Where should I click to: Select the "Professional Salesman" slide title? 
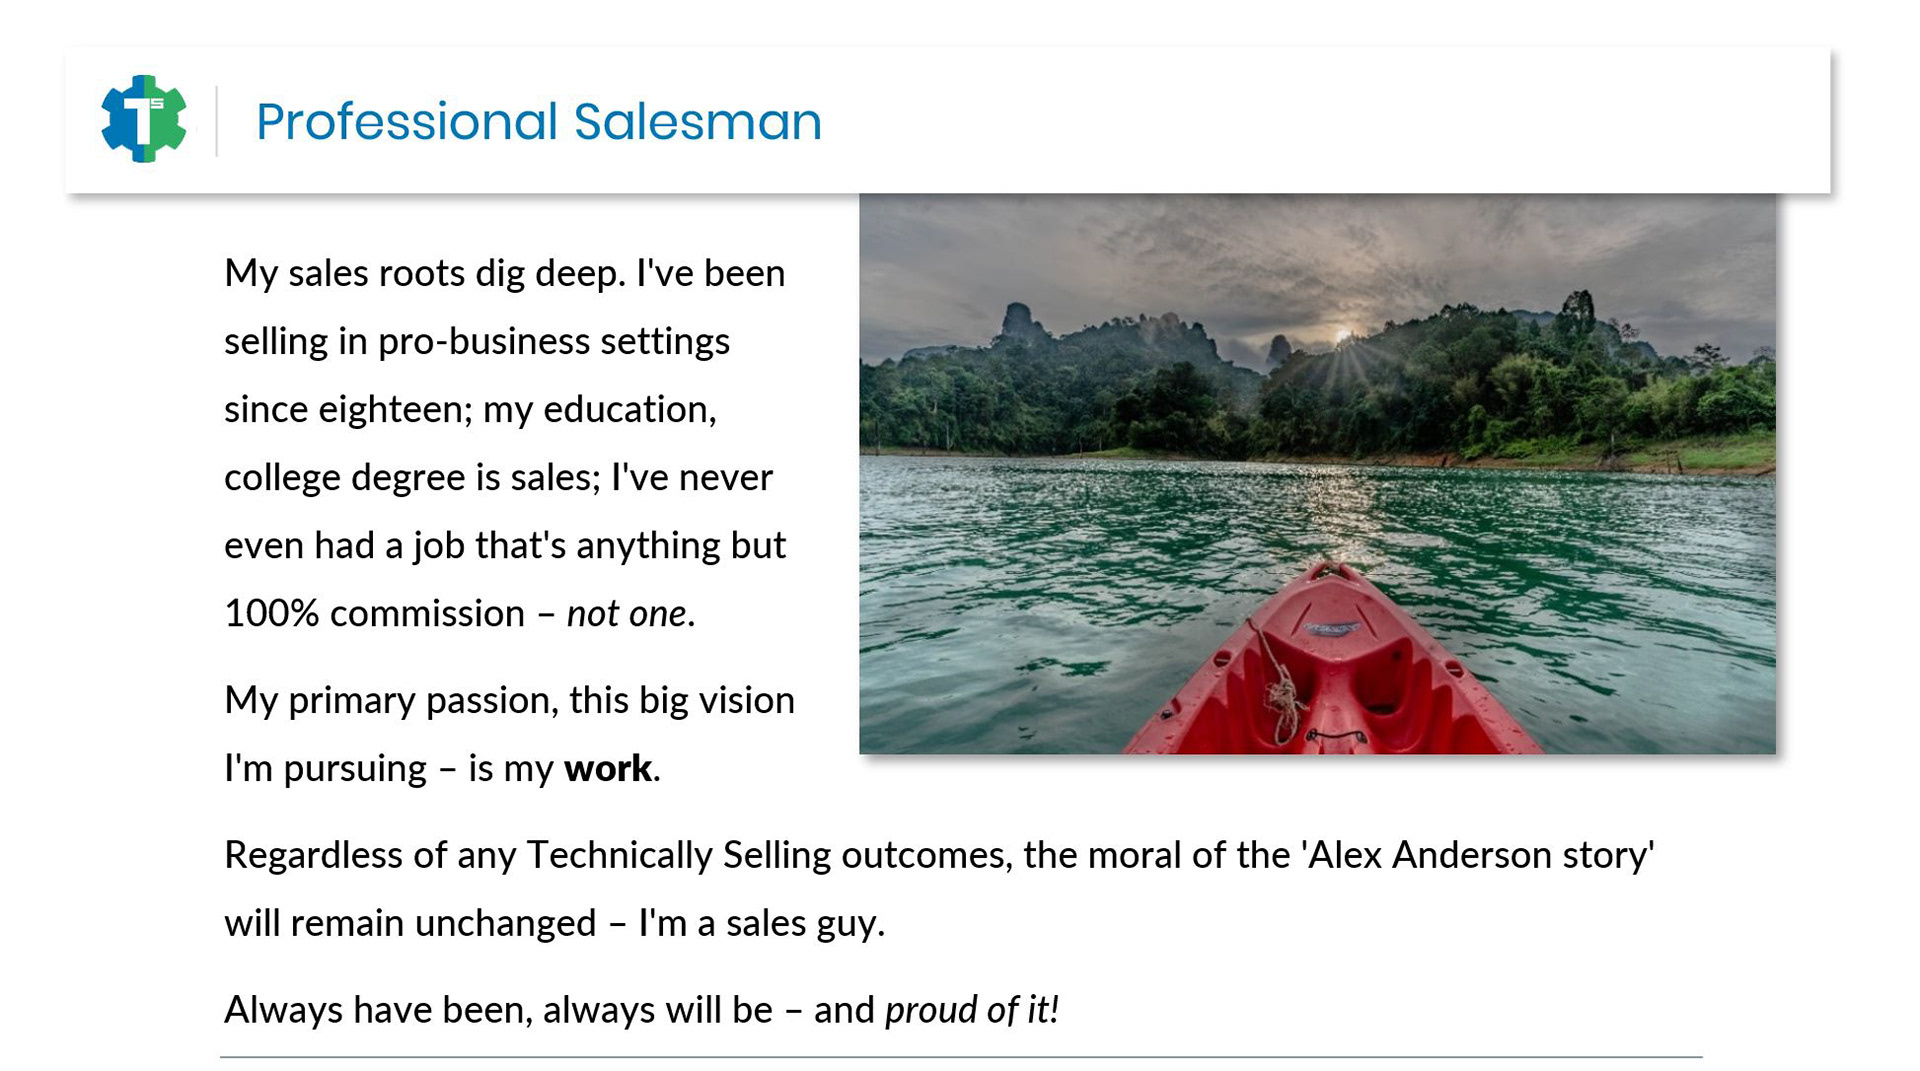[538, 121]
